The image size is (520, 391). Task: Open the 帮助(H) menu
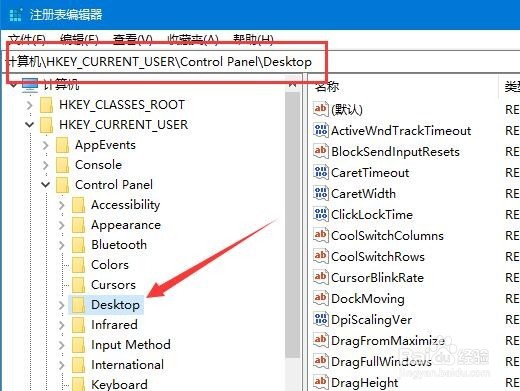tap(253, 39)
